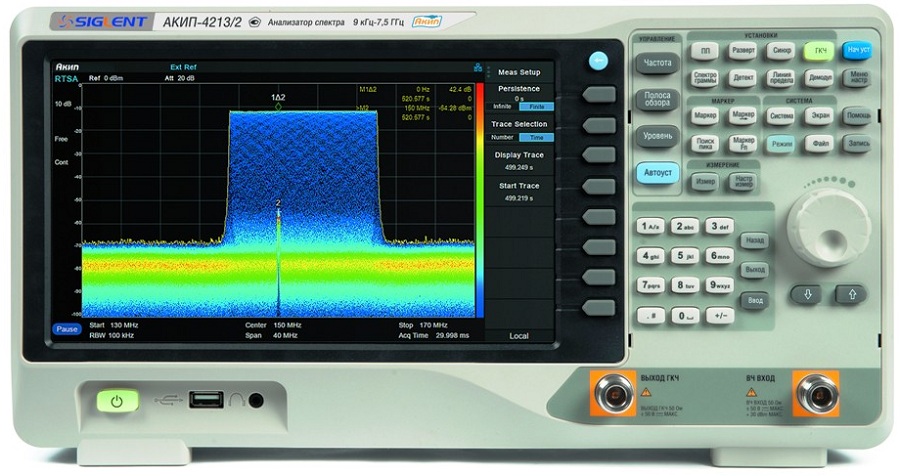The height and width of the screenshot is (476, 900).
Task: Click the headphone jack next to USB port
Action: click(x=256, y=400)
